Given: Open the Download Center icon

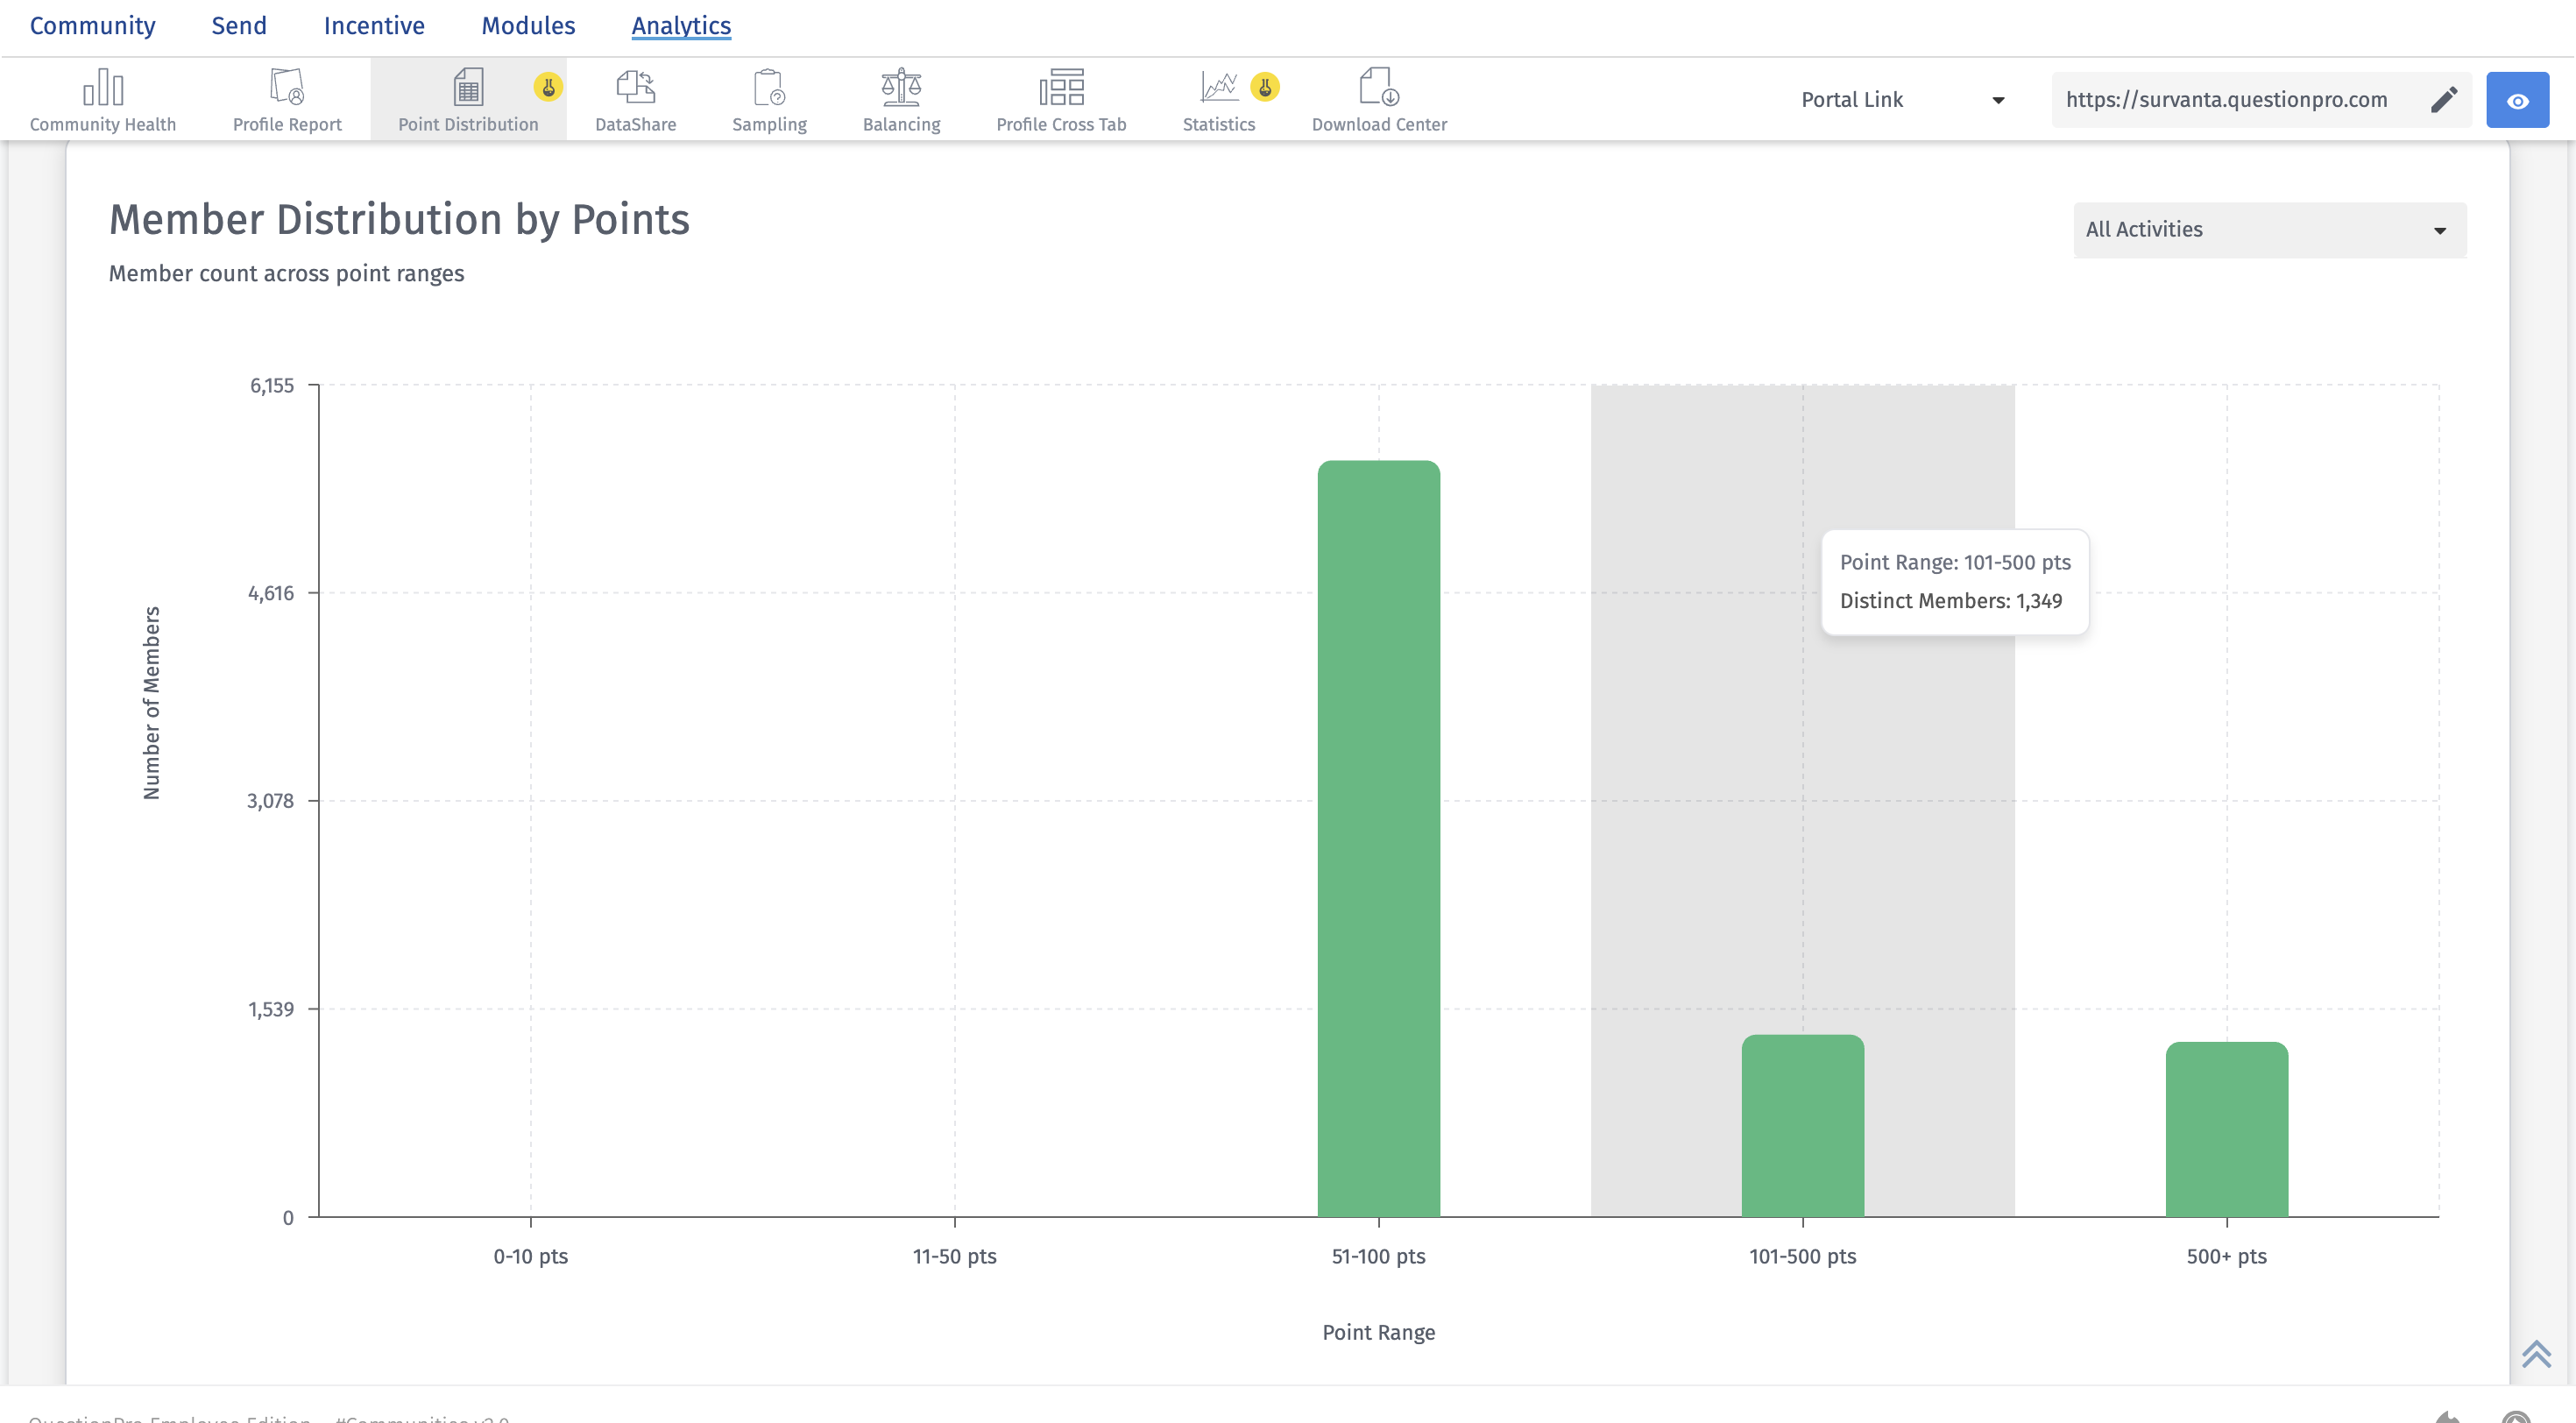Looking at the screenshot, I should (1378, 88).
